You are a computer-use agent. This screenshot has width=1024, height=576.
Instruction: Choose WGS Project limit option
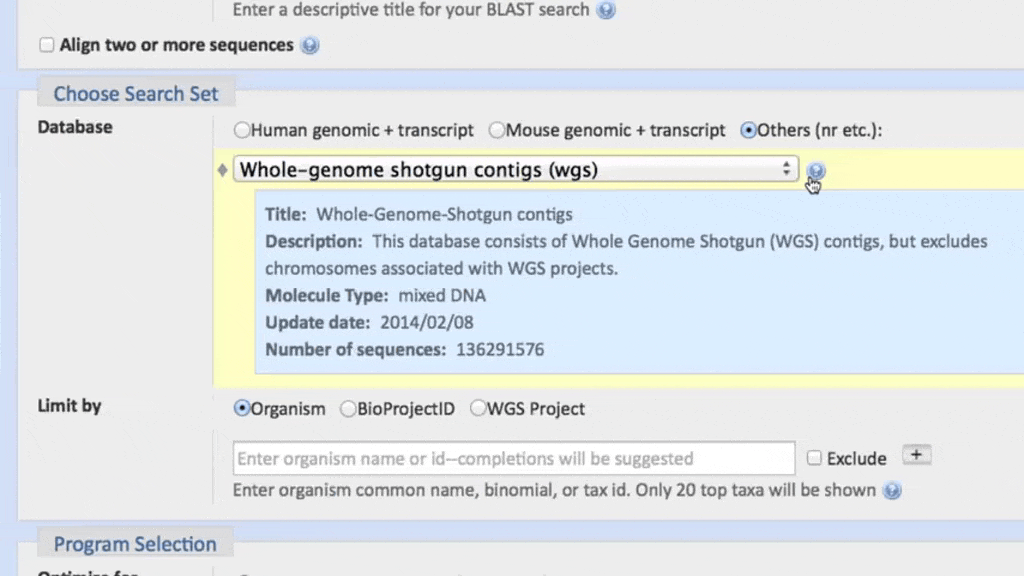(478, 408)
